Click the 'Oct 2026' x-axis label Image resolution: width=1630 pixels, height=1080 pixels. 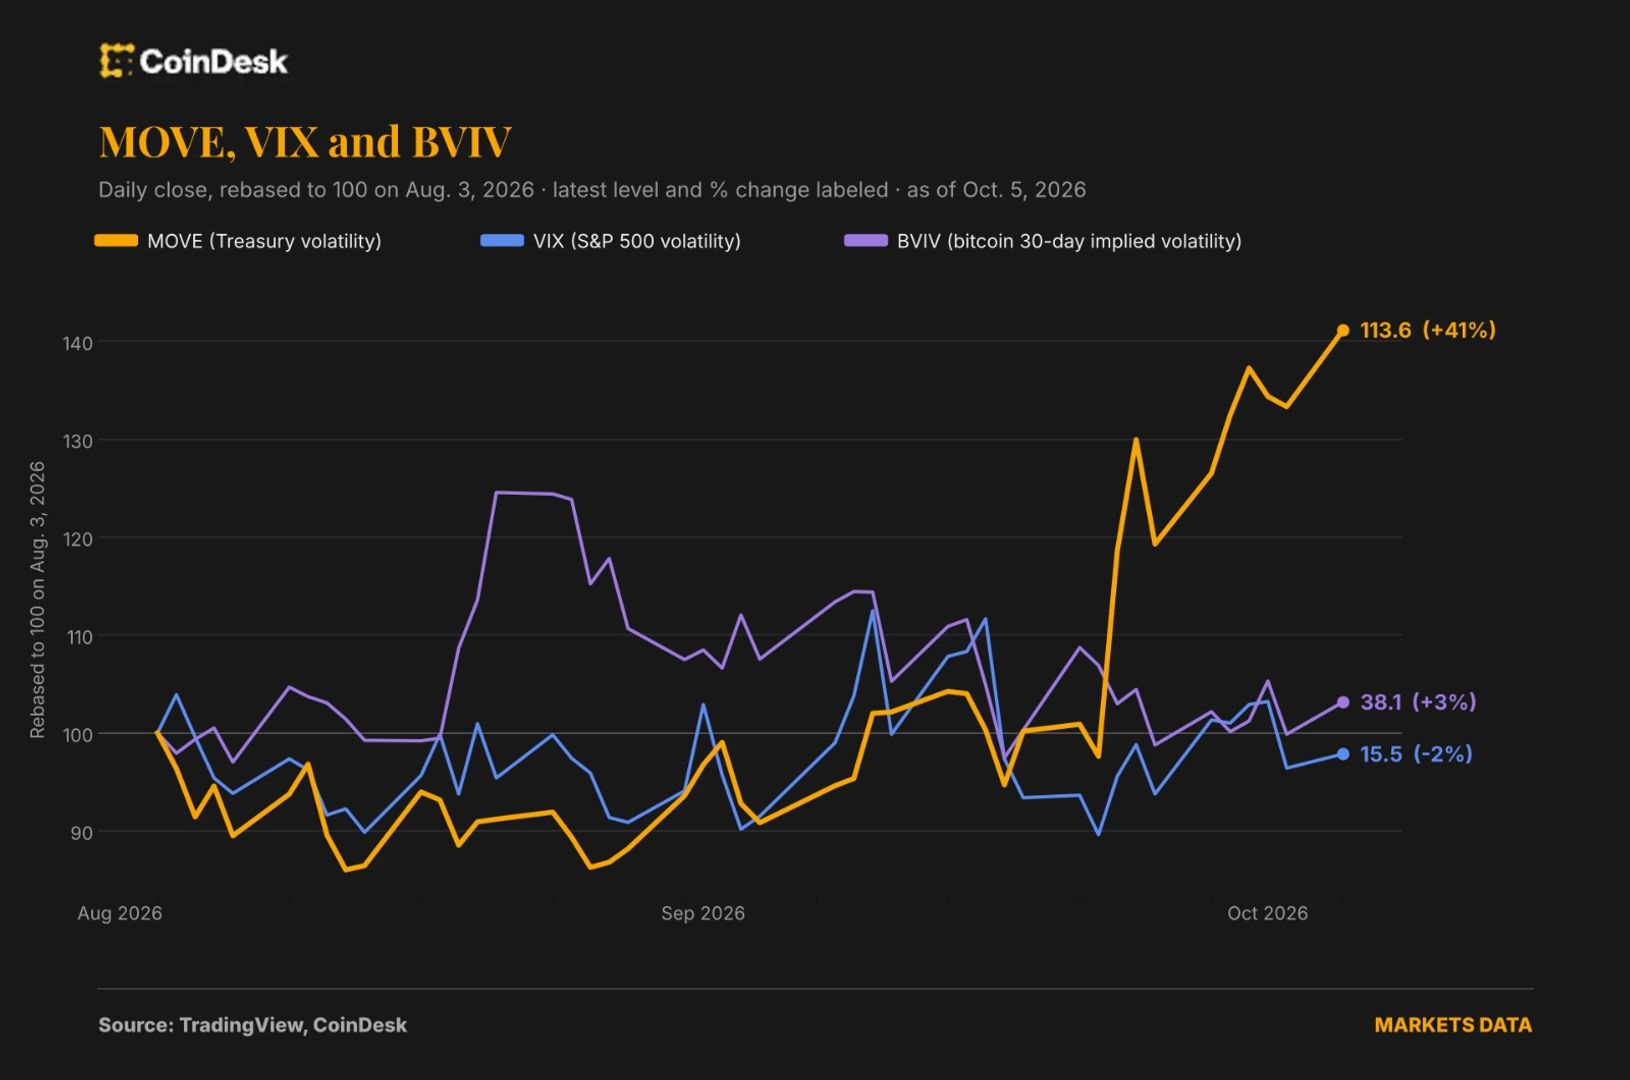(1268, 913)
